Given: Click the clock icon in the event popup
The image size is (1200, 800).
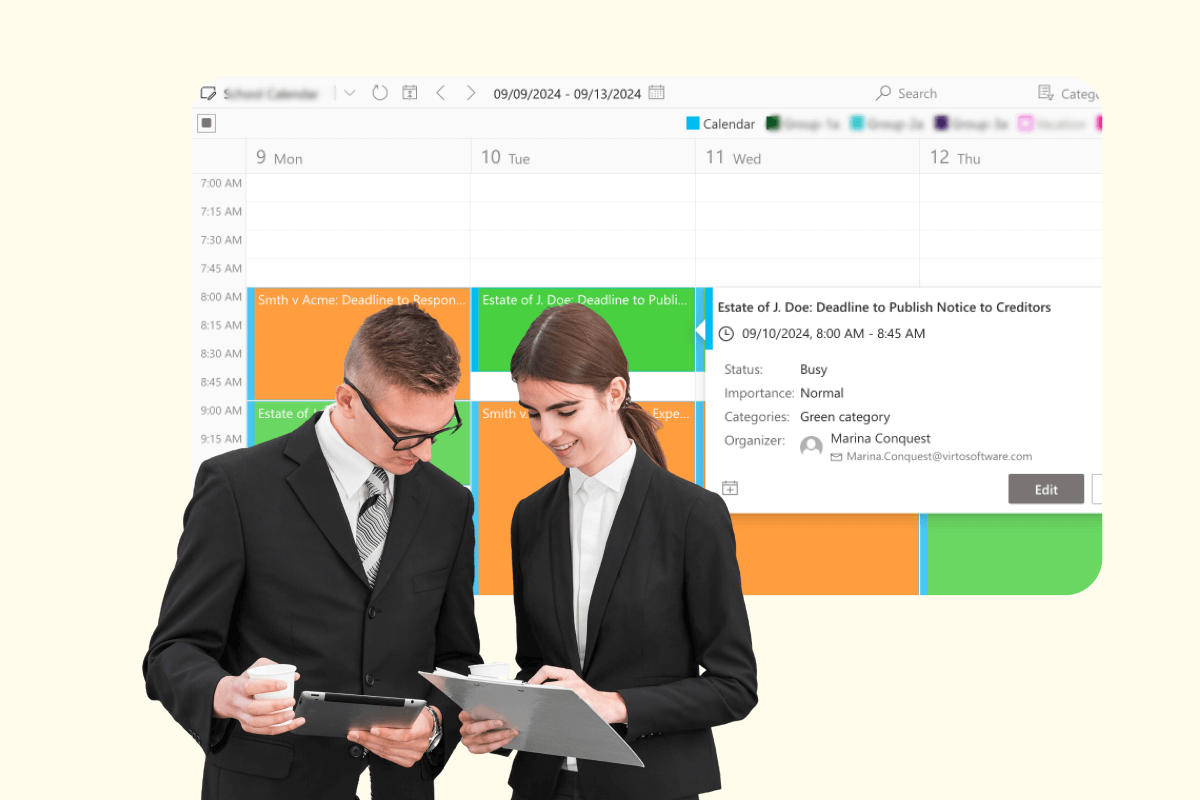Looking at the screenshot, I should [727, 333].
